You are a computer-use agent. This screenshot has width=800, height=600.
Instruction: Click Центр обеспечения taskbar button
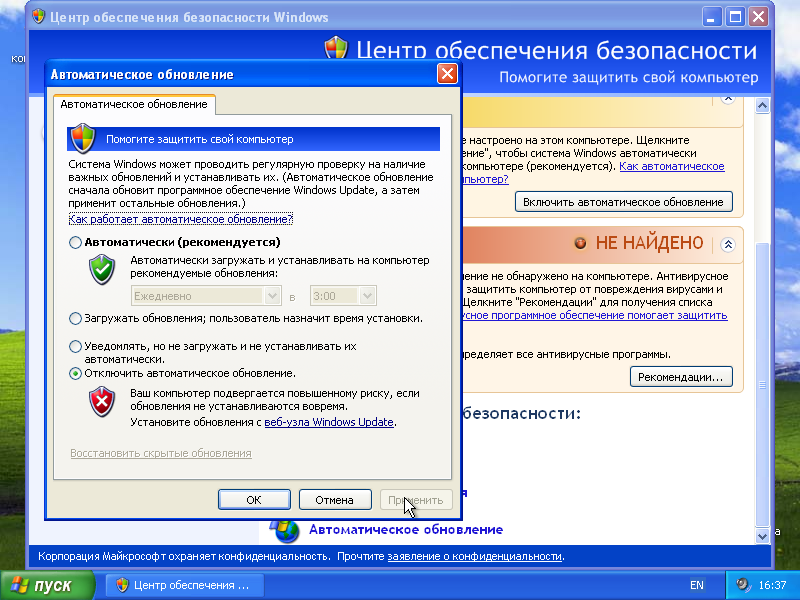click(x=185, y=585)
